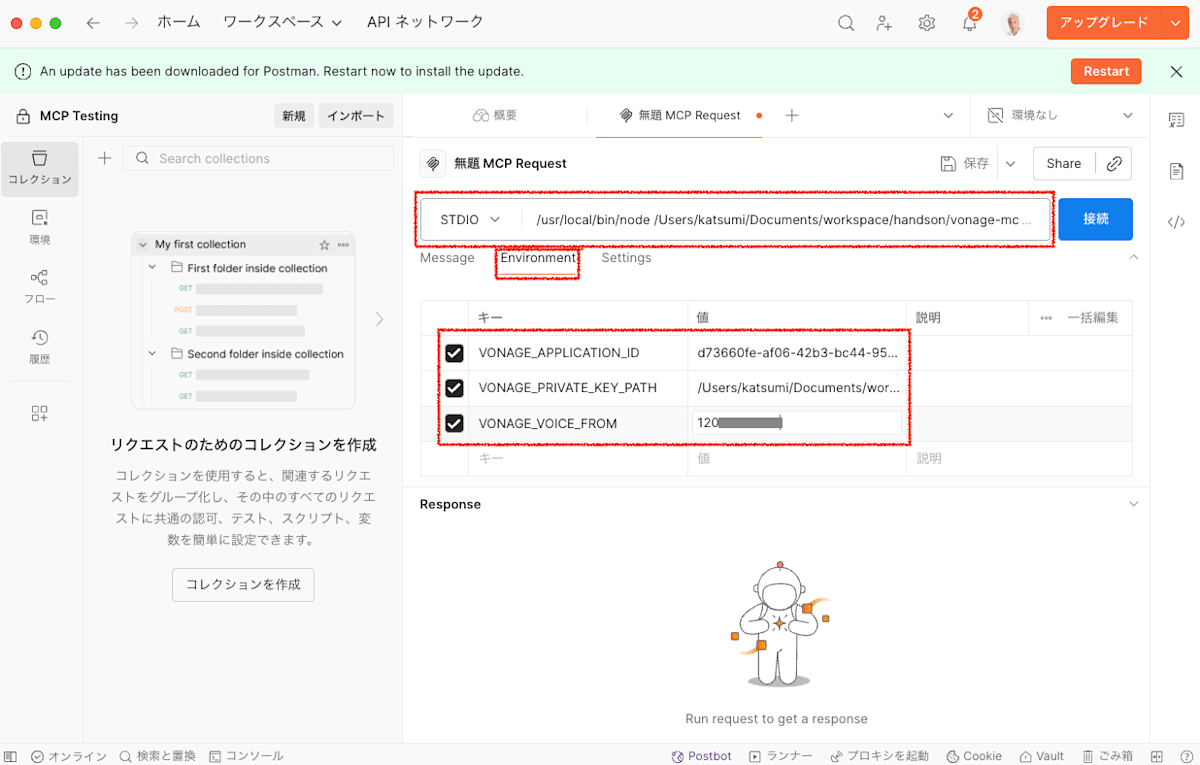1200x765 pixels.
Task: Open ランナー in the status bar
Action: click(781, 756)
